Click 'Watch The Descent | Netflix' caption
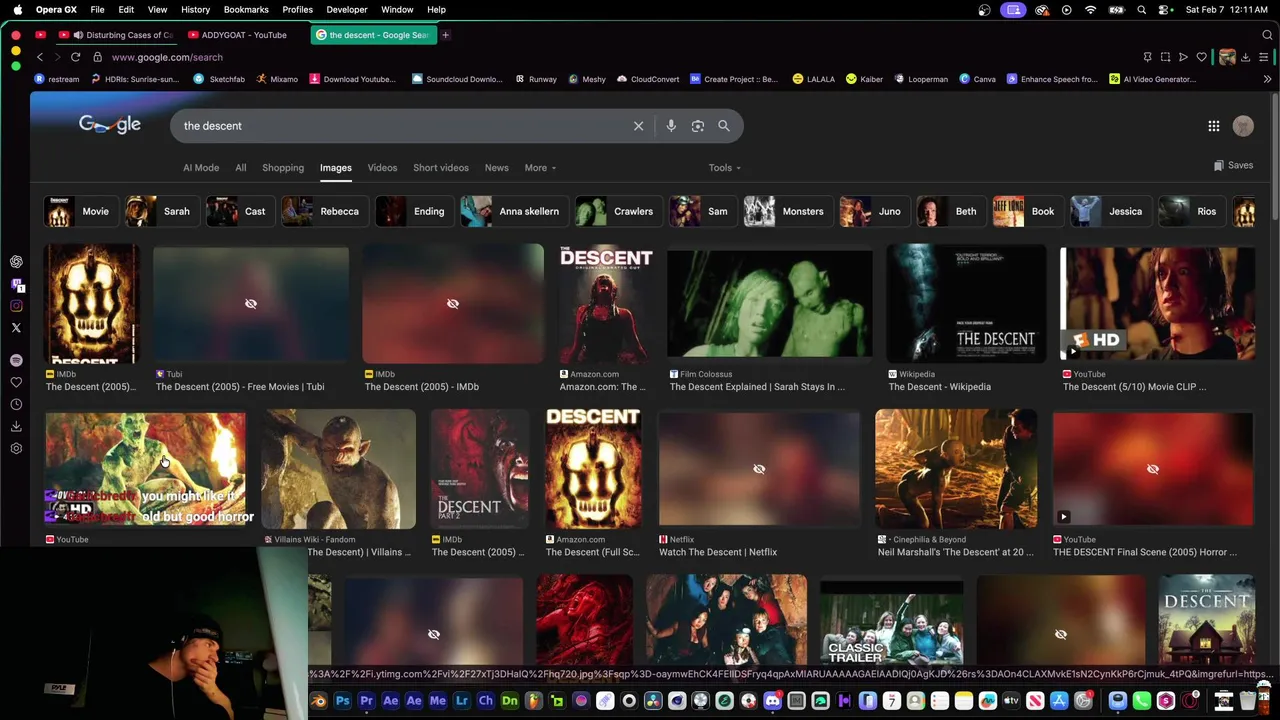Image resolution: width=1280 pixels, height=720 pixels. pos(718,552)
